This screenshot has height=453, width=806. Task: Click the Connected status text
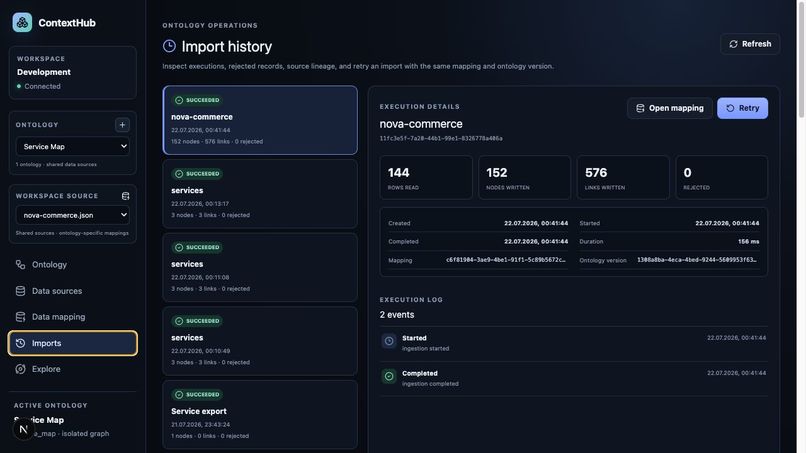pos(42,86)
